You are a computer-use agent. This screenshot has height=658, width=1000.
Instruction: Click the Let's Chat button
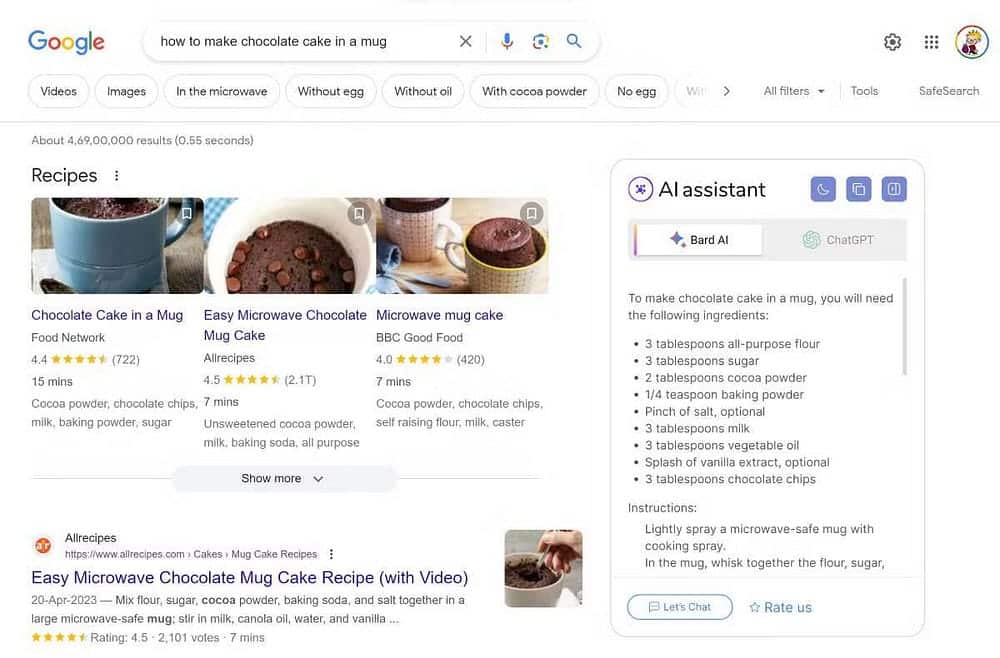click(680, 607)
